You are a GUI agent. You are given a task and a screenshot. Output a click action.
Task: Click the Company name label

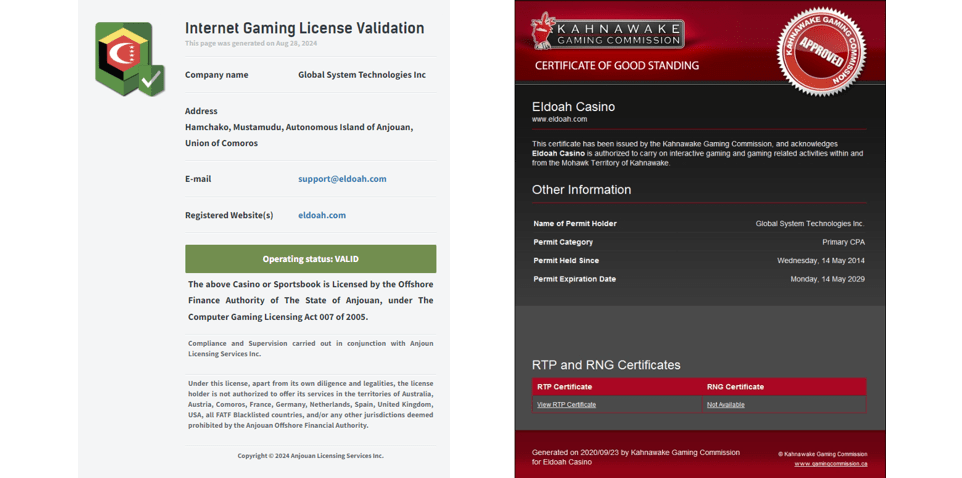[x=217, y=75]
